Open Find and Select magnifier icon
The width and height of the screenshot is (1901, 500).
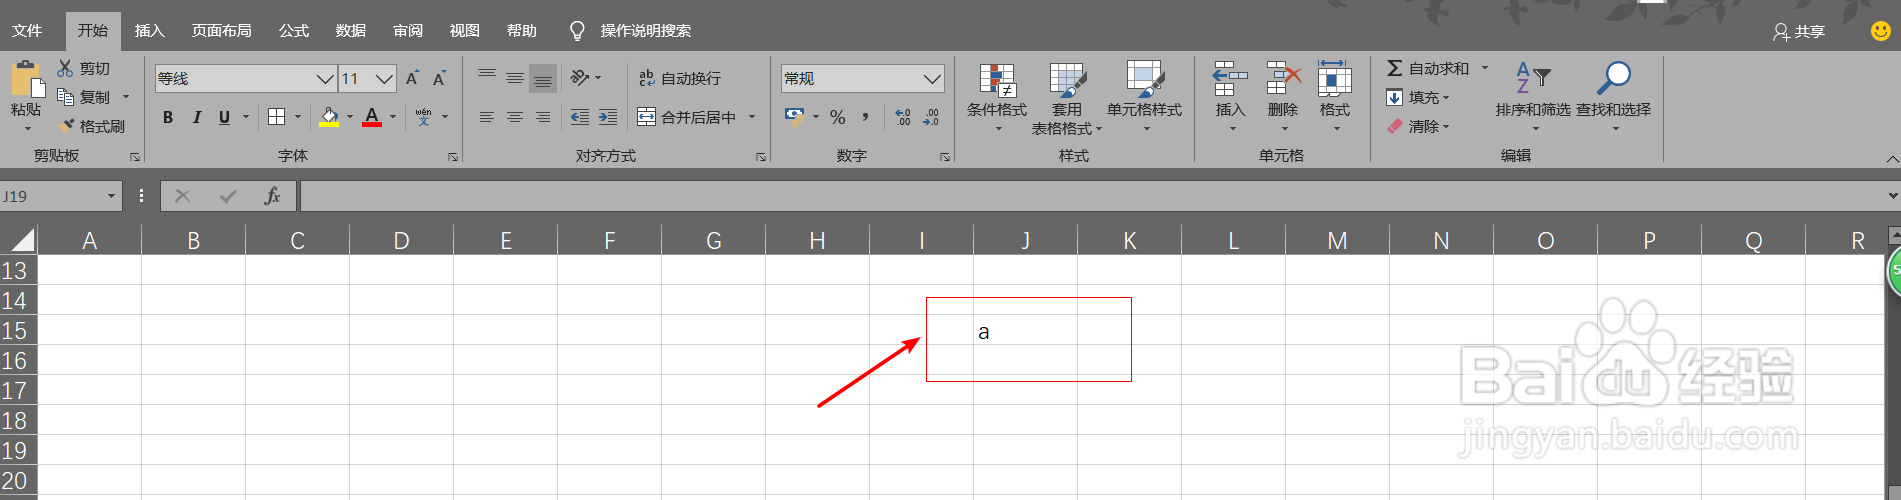tap(1613, 78)
